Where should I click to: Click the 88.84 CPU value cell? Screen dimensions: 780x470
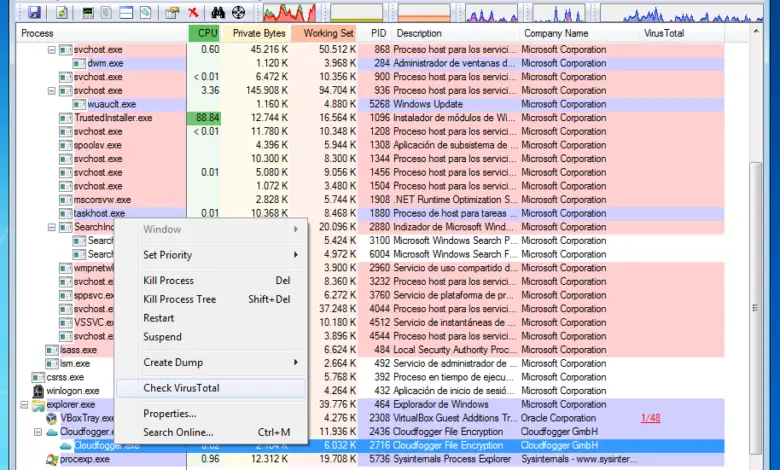pos(204,118)
